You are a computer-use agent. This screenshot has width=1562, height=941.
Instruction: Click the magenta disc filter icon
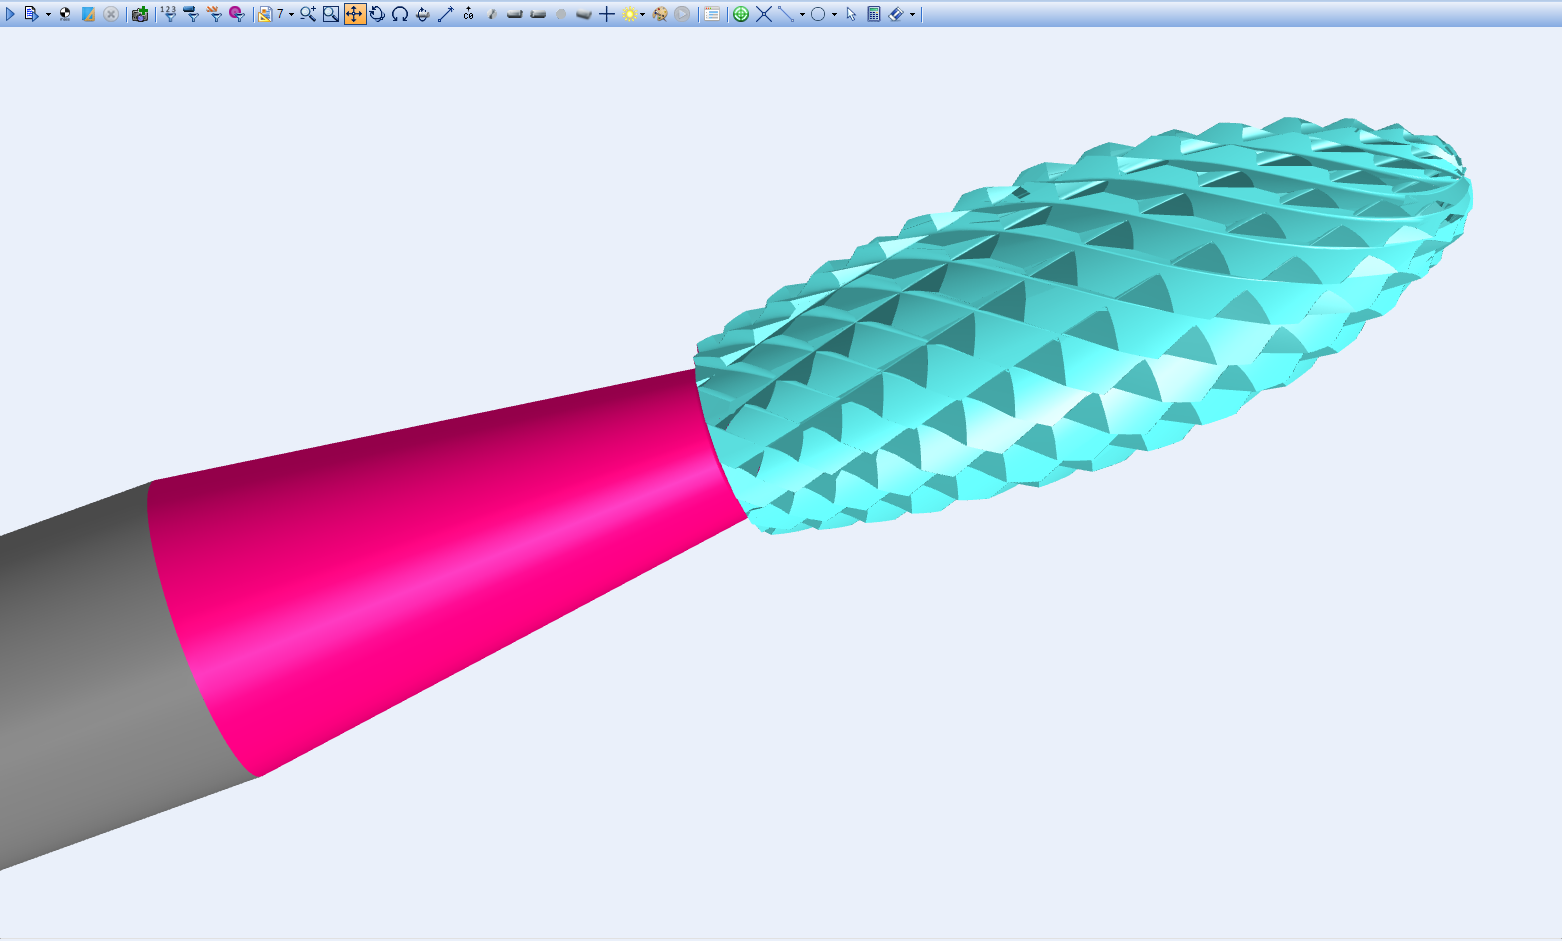[x=237, y=14]
